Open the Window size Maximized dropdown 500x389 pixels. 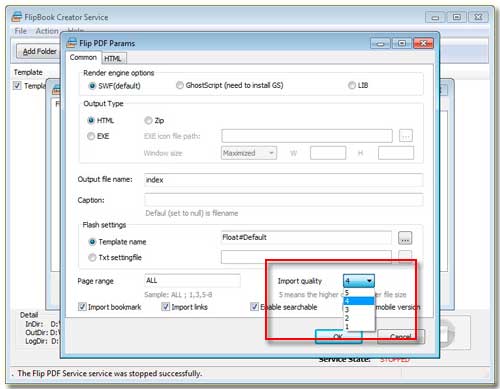(249, 153)
